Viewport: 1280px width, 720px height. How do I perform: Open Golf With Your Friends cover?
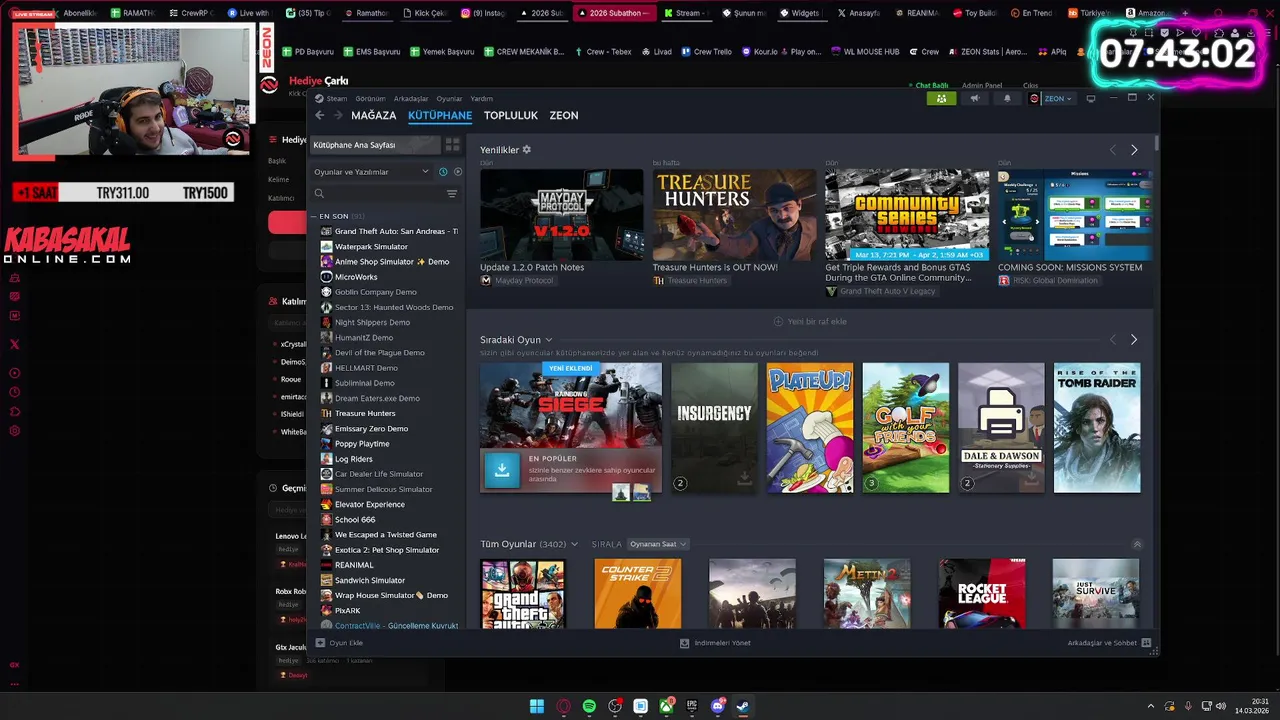[906, 427]
